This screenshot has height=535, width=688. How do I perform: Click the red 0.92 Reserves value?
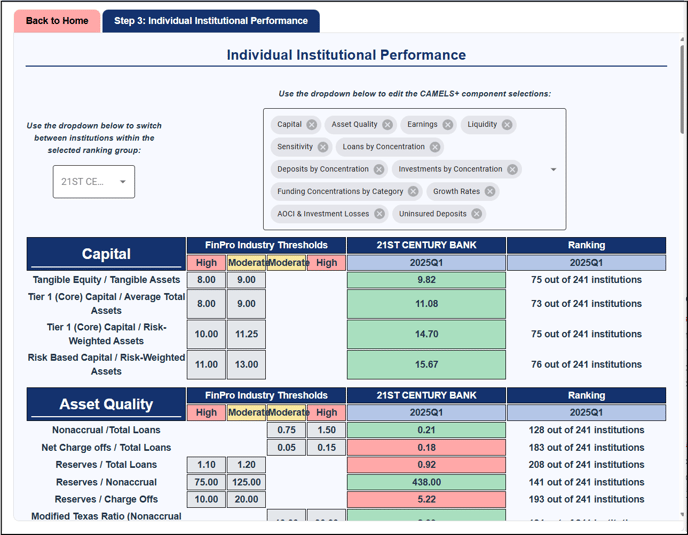(426, 465)
